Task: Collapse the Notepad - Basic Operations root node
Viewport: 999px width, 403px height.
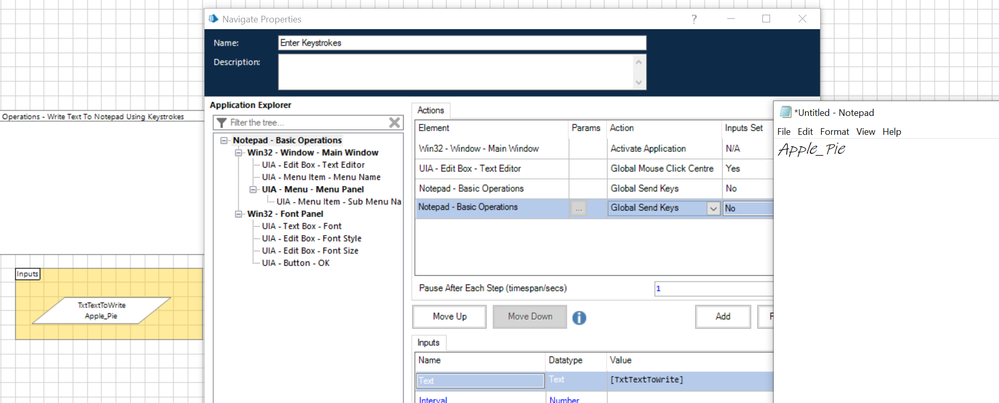Action: tap(225, 141)
